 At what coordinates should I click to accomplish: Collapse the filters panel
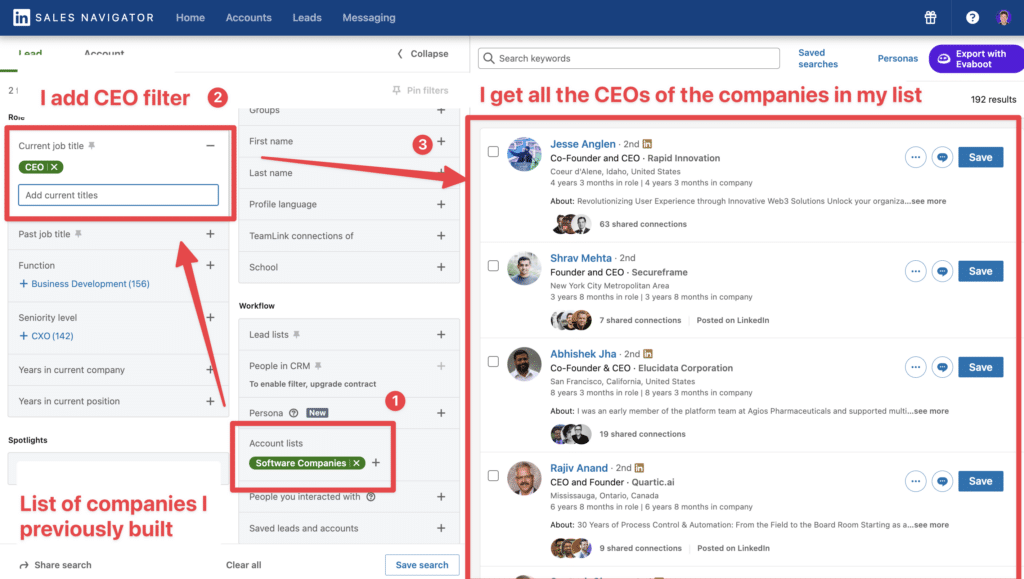tap(423, 54)
